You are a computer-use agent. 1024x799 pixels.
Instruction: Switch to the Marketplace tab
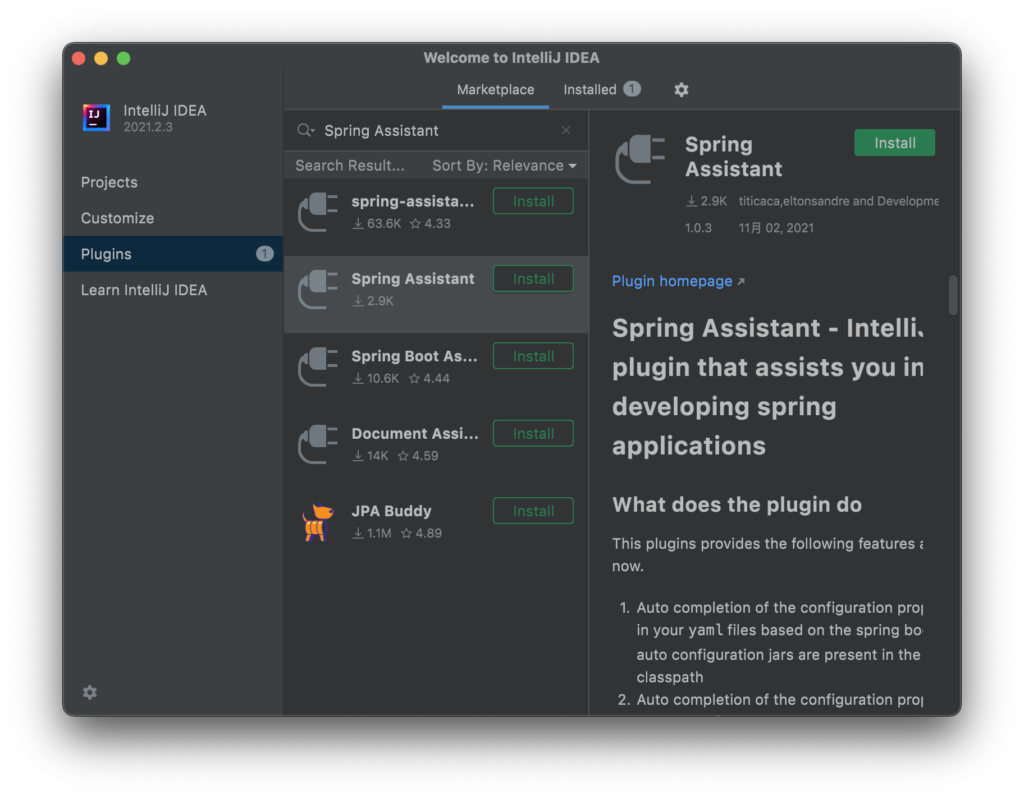point(495,90)
